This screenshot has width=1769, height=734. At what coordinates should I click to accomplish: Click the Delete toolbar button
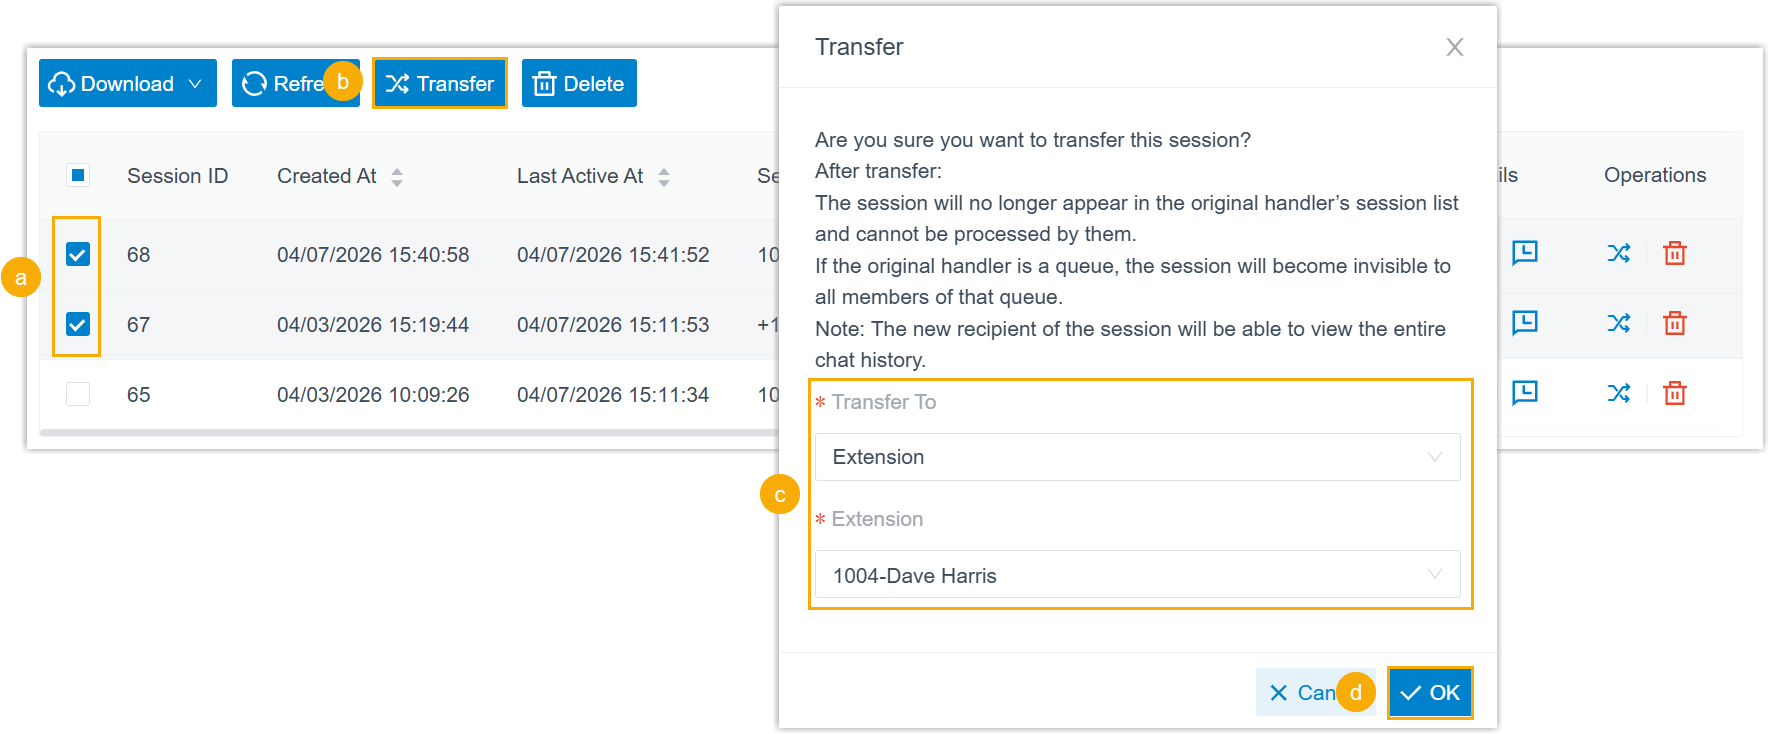point(579,84)
